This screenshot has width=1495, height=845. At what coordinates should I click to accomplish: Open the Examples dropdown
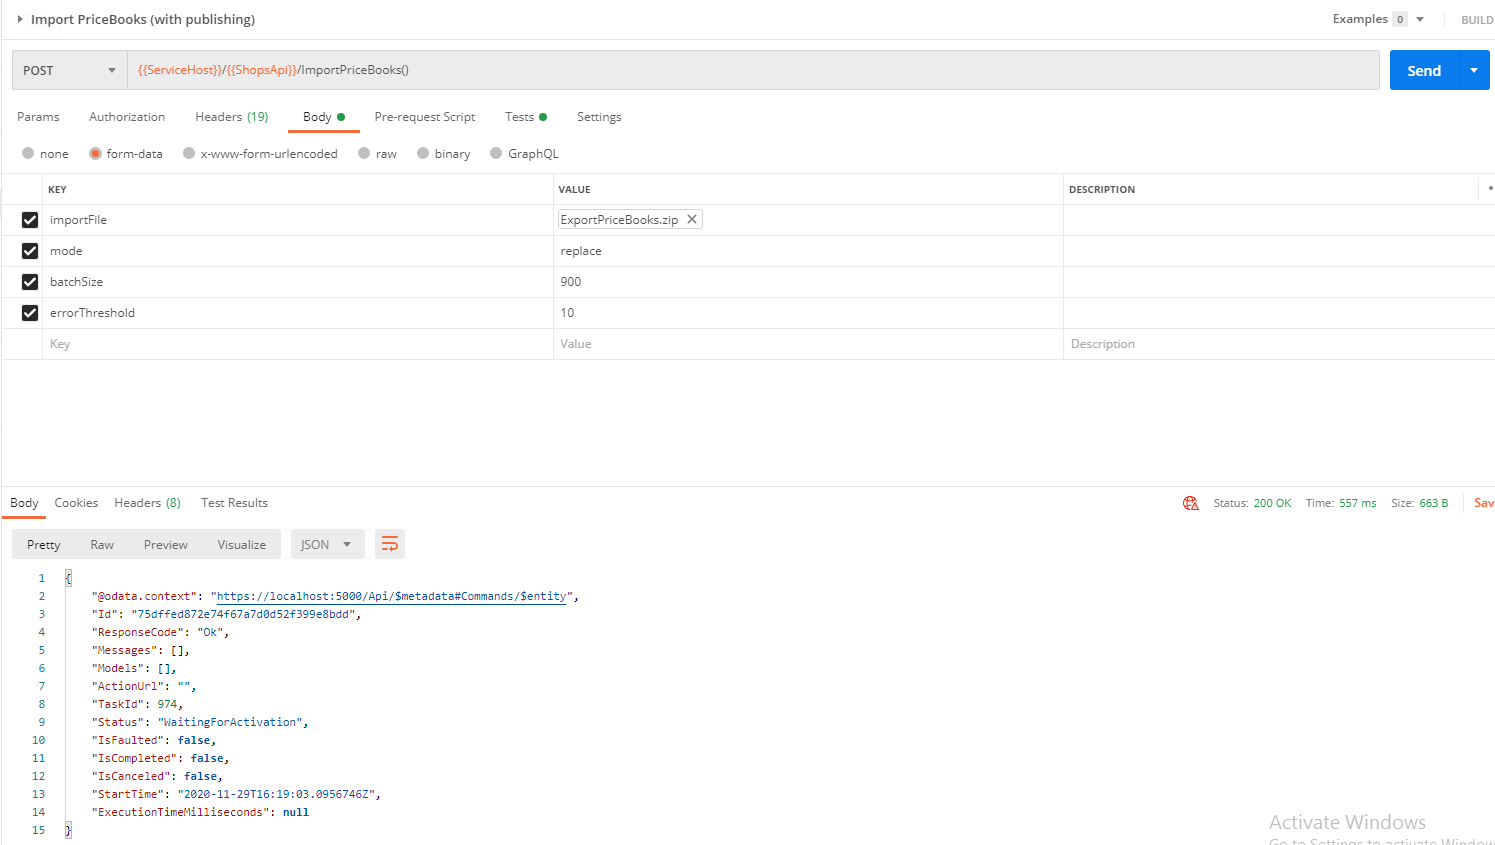[x=1419, y=19]
